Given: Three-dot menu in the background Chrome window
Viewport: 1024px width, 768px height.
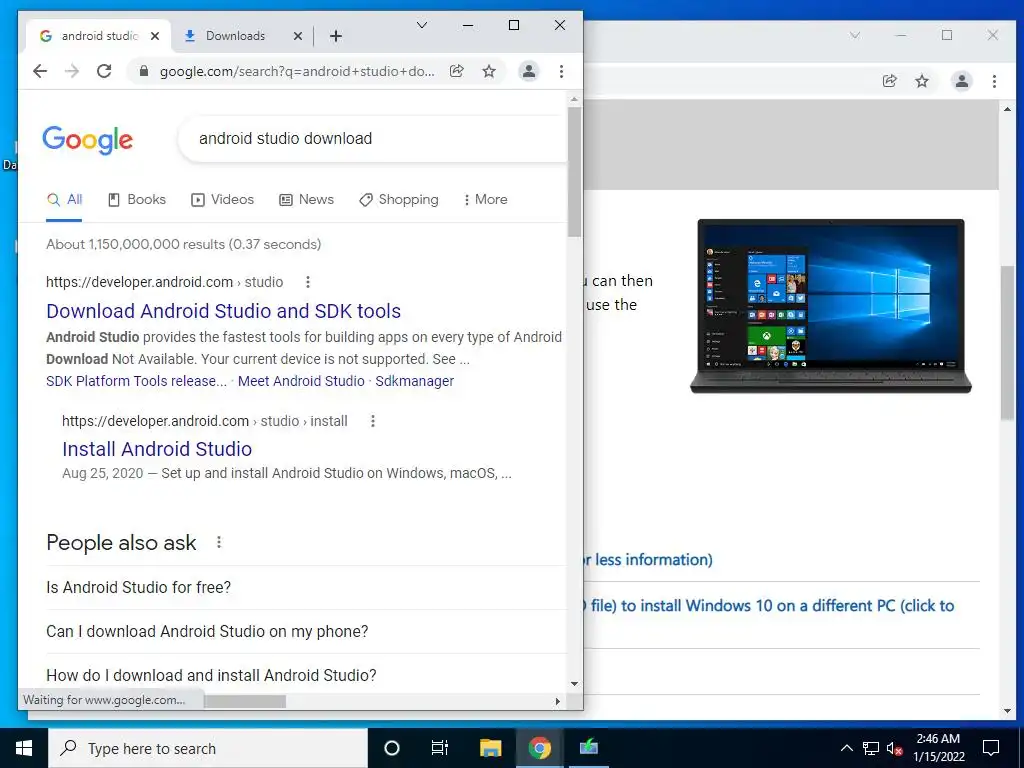Looking at the screenshot, I should click(995, 81).
